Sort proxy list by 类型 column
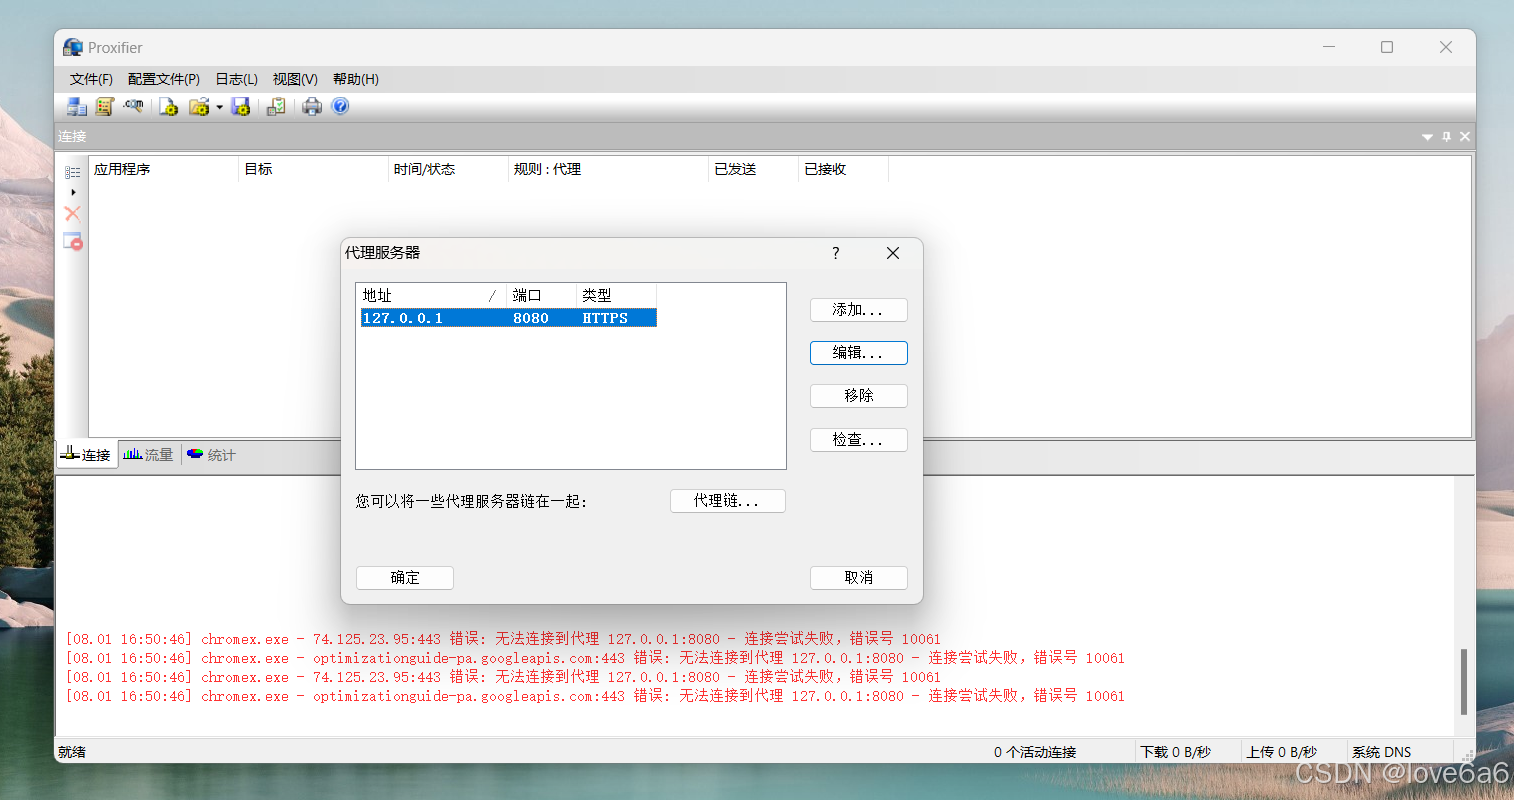The image size is (1514, 800). click(616, 295)
